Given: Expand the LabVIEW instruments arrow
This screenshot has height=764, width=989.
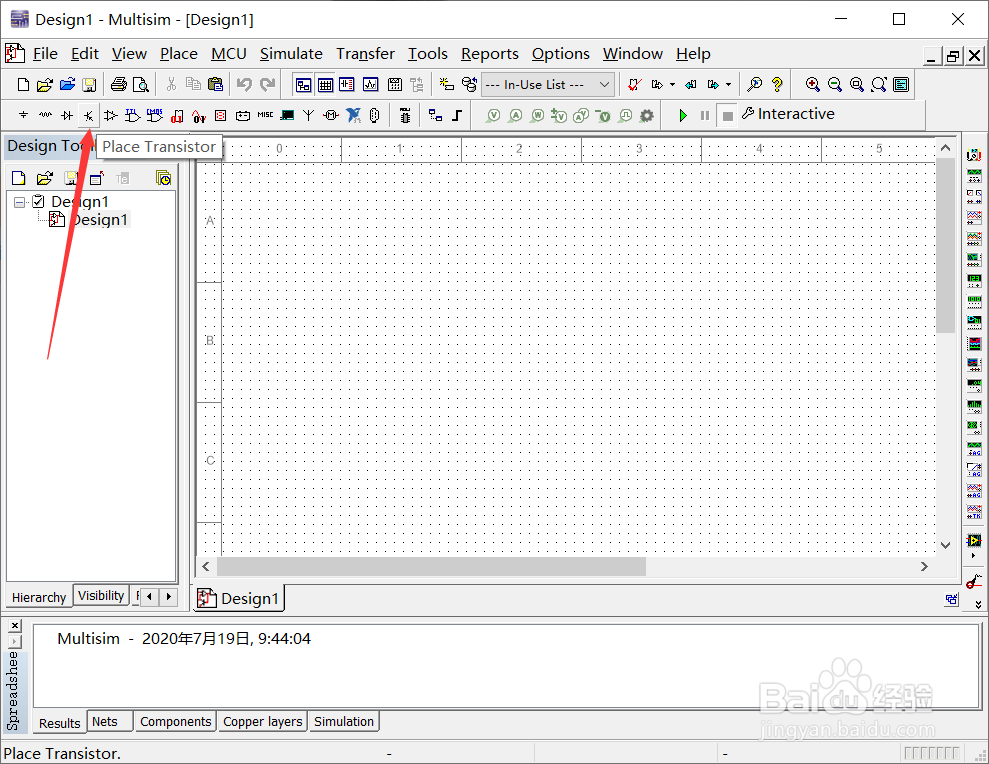Looking at the screenshot, I should tap(974, 556).
